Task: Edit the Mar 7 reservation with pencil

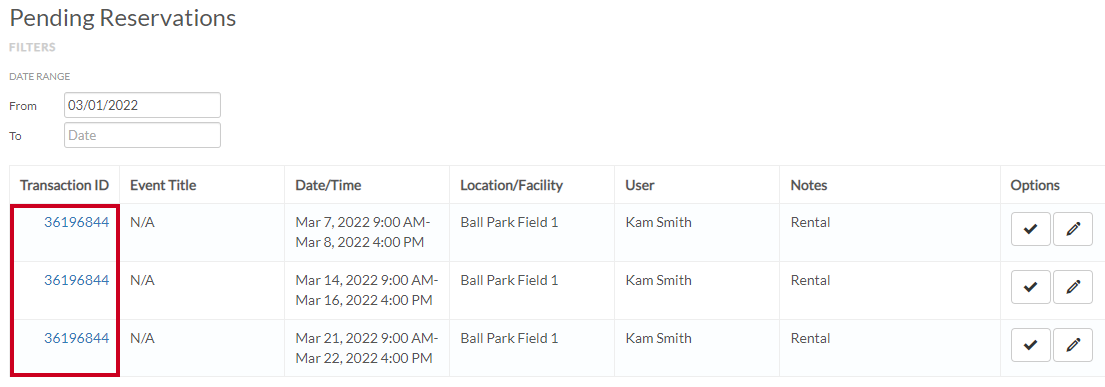Action: 1073,229
